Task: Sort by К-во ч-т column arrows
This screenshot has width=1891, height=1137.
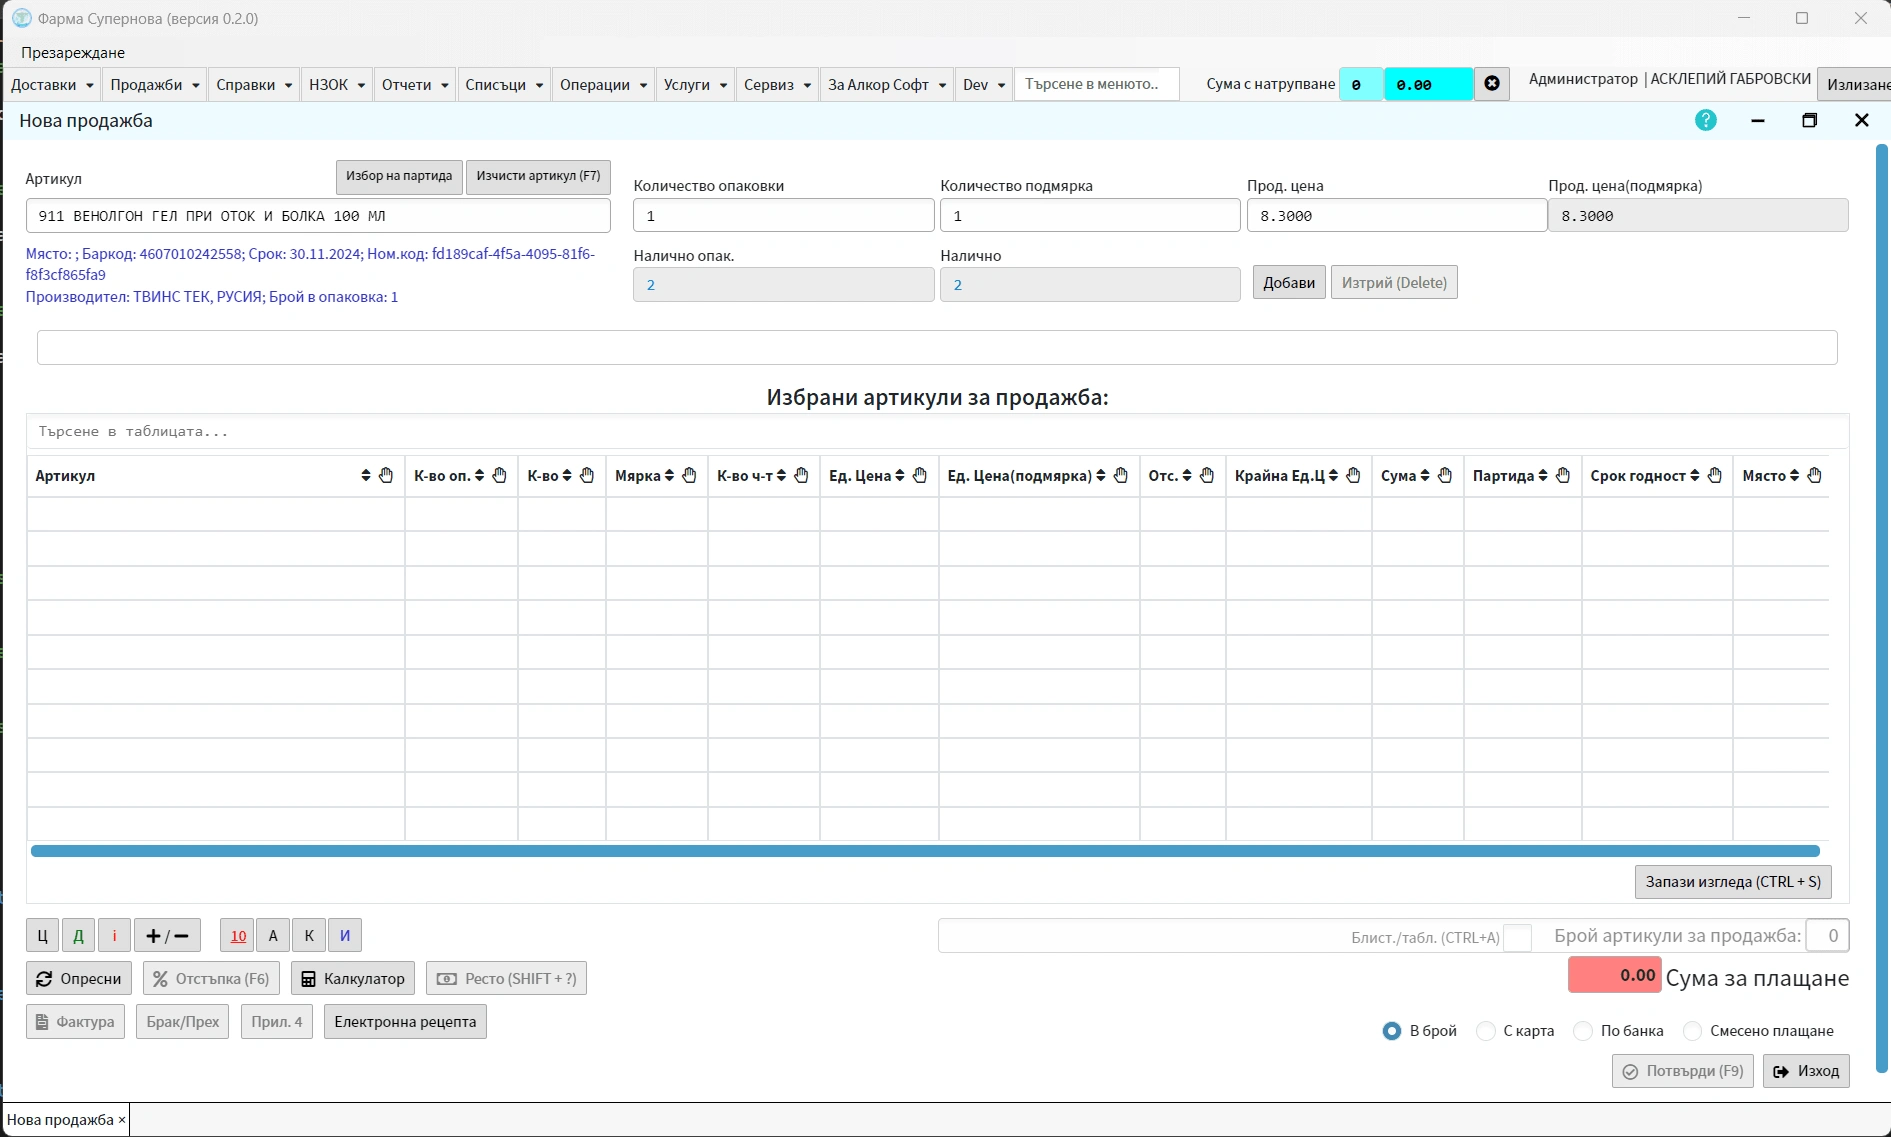Action: tap(781, 475)
